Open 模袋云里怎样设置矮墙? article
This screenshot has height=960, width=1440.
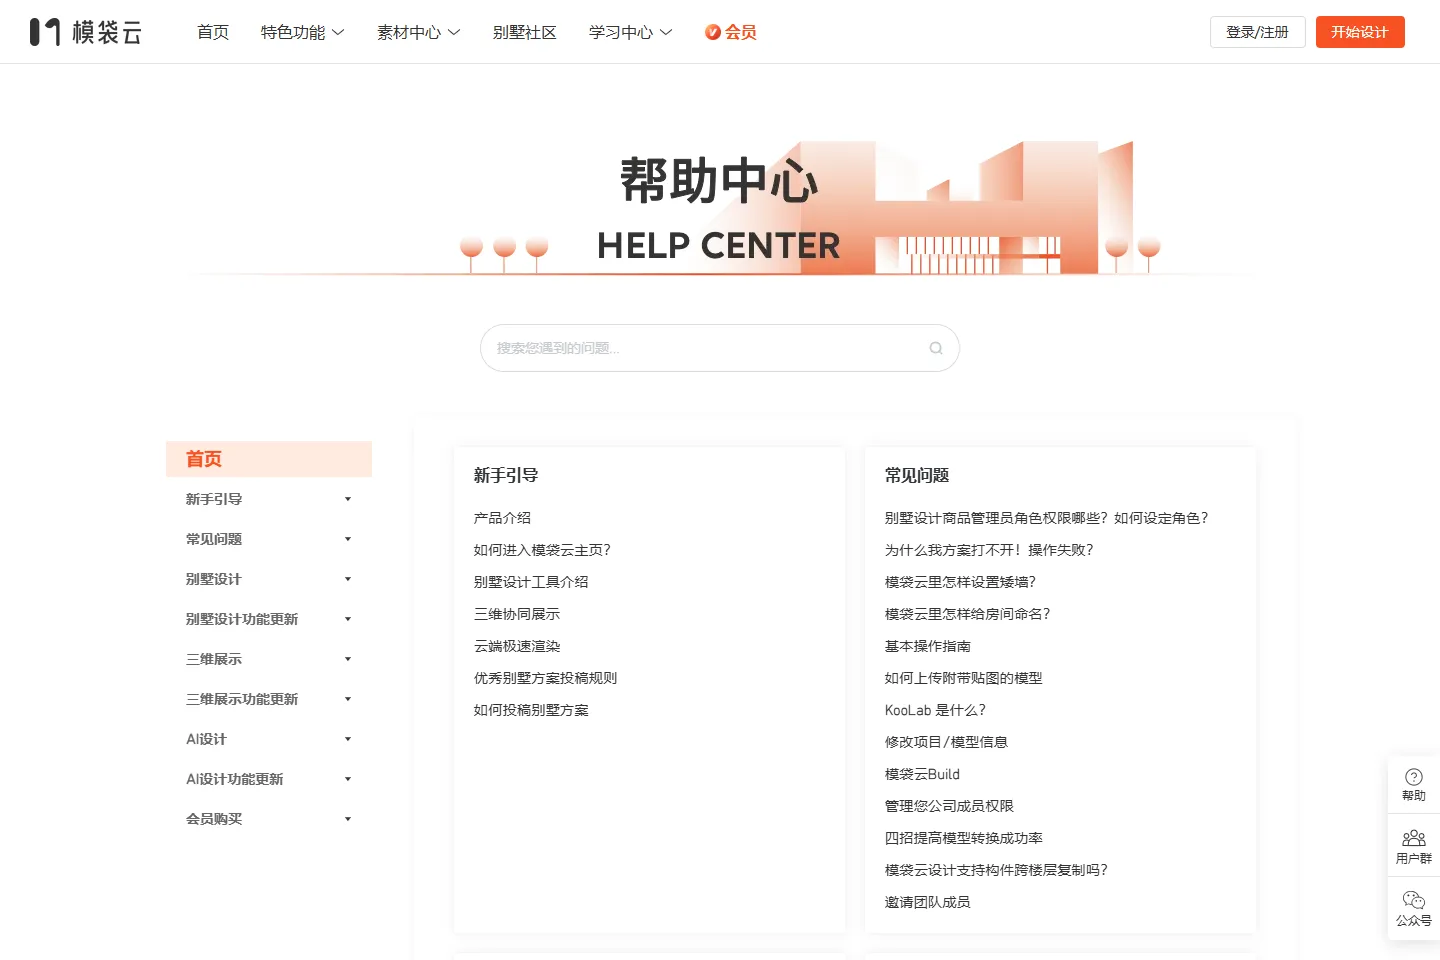pyautogui.click(x=960, y=582)
